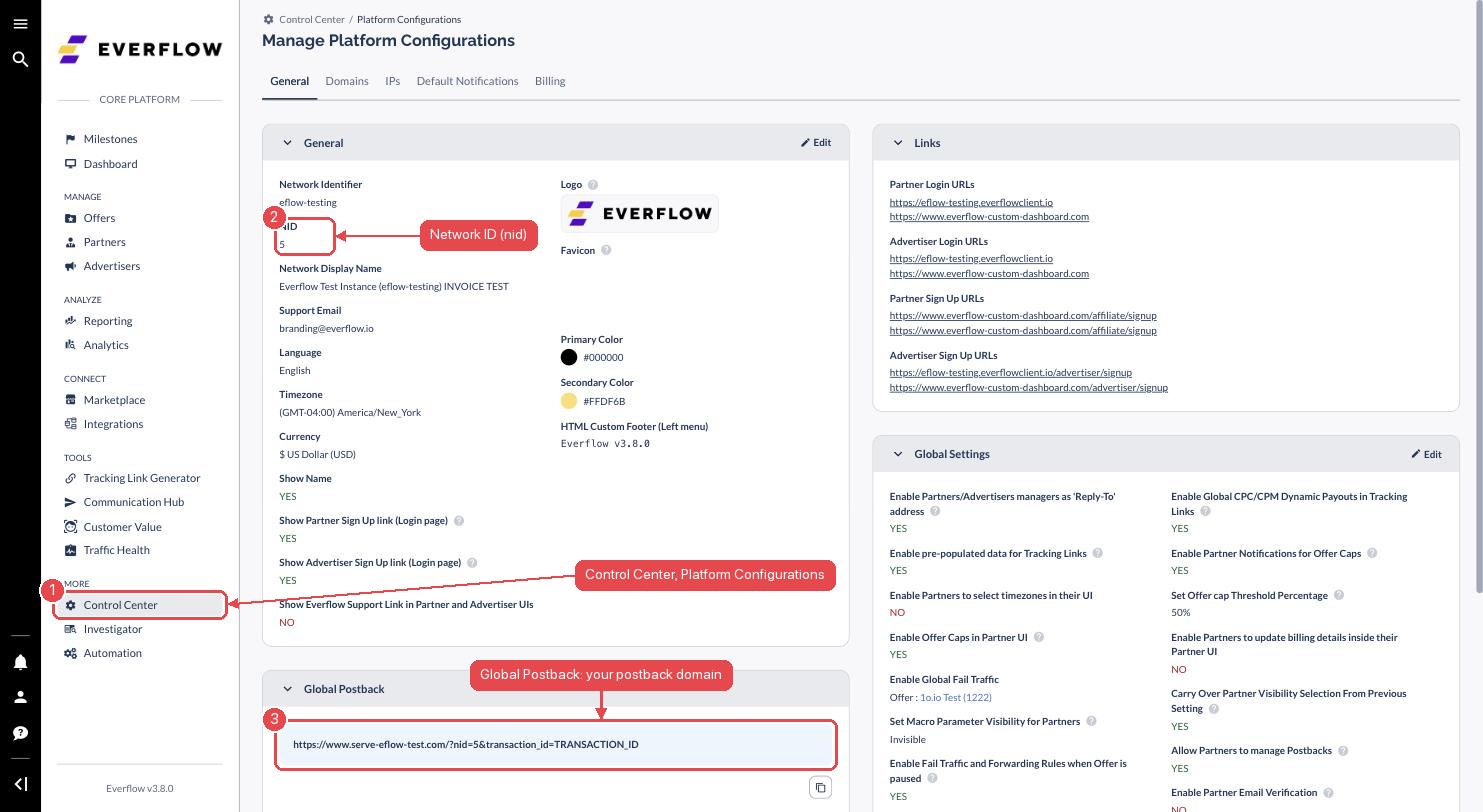Open the 1o.io Test (1222) offer link
The image size is (1483, 812).
coord(955,698)
